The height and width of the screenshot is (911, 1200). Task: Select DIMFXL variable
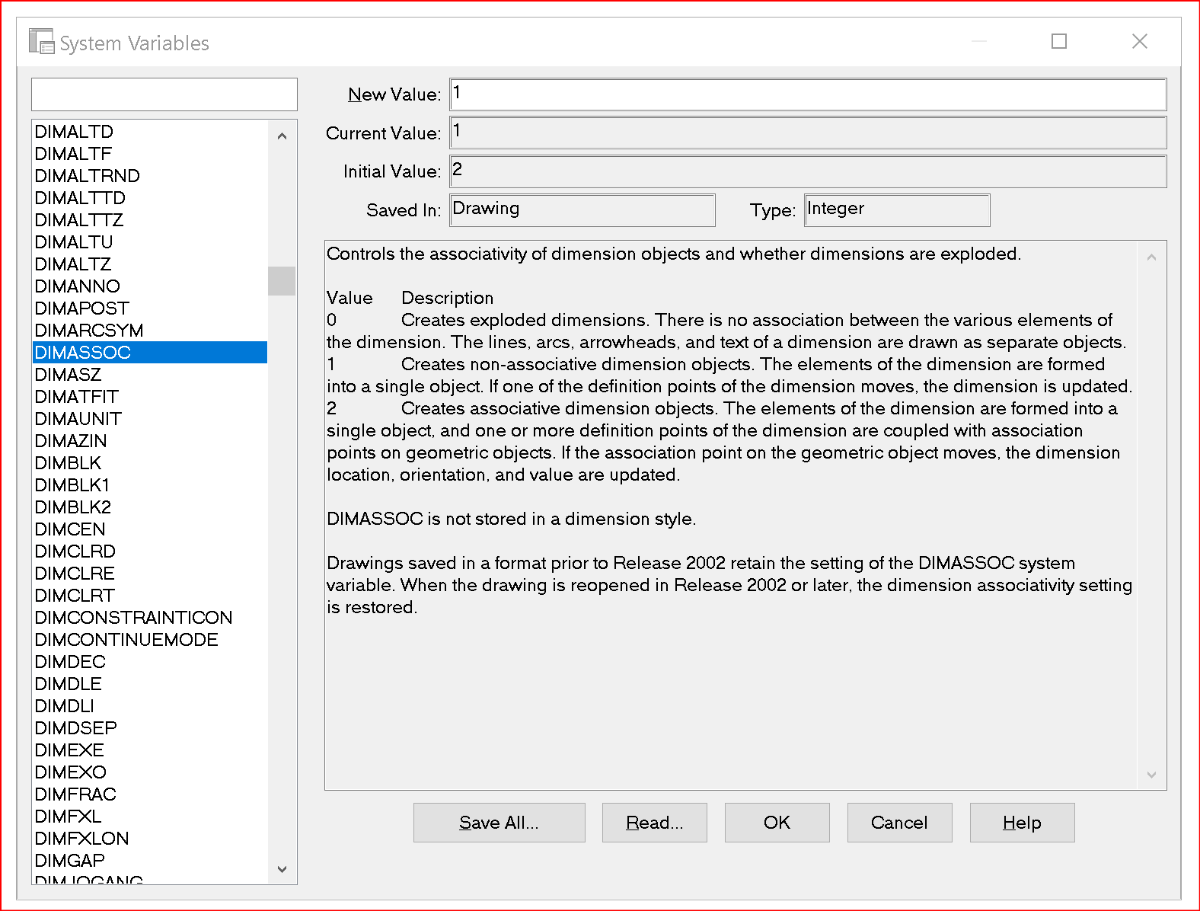coord(149,816)
